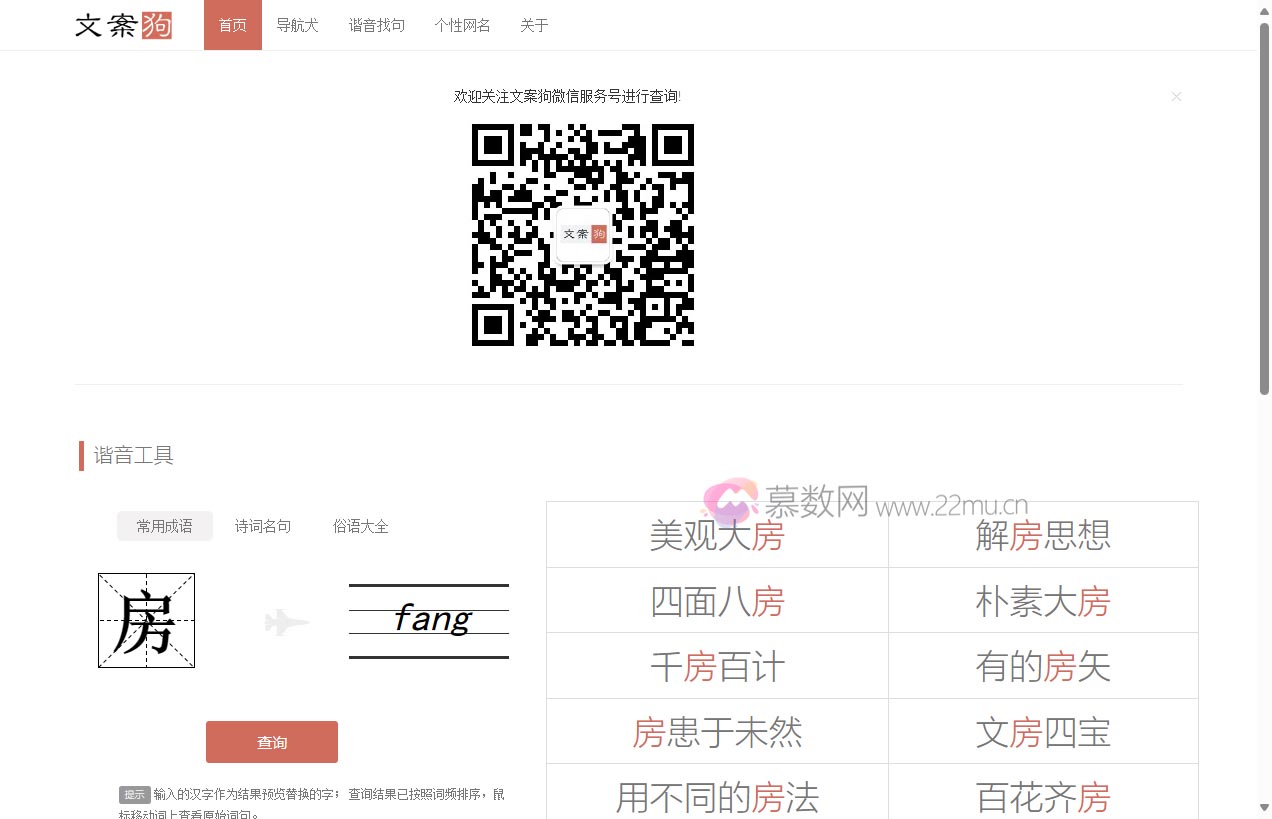Click the 文案狗 logo
1272x819 pixels.
click(x=123, y=25)
